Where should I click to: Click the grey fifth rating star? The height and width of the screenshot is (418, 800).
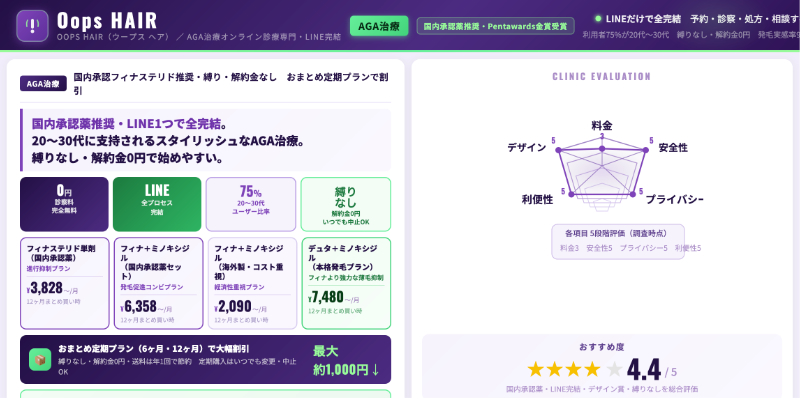614,369
